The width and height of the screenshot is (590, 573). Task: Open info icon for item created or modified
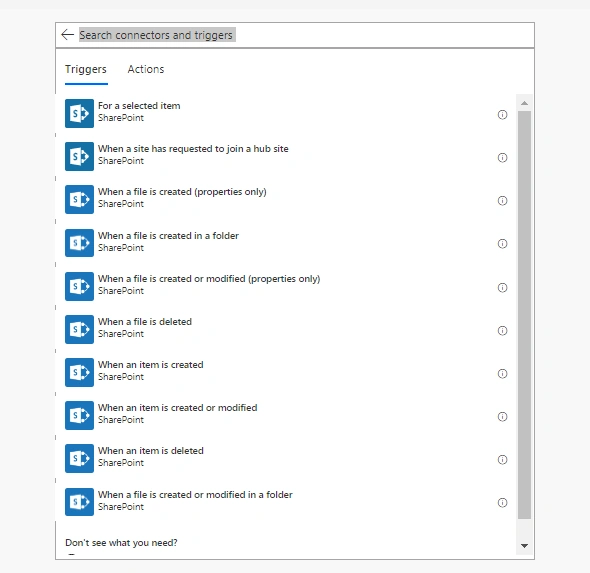(x=502, y=416)
